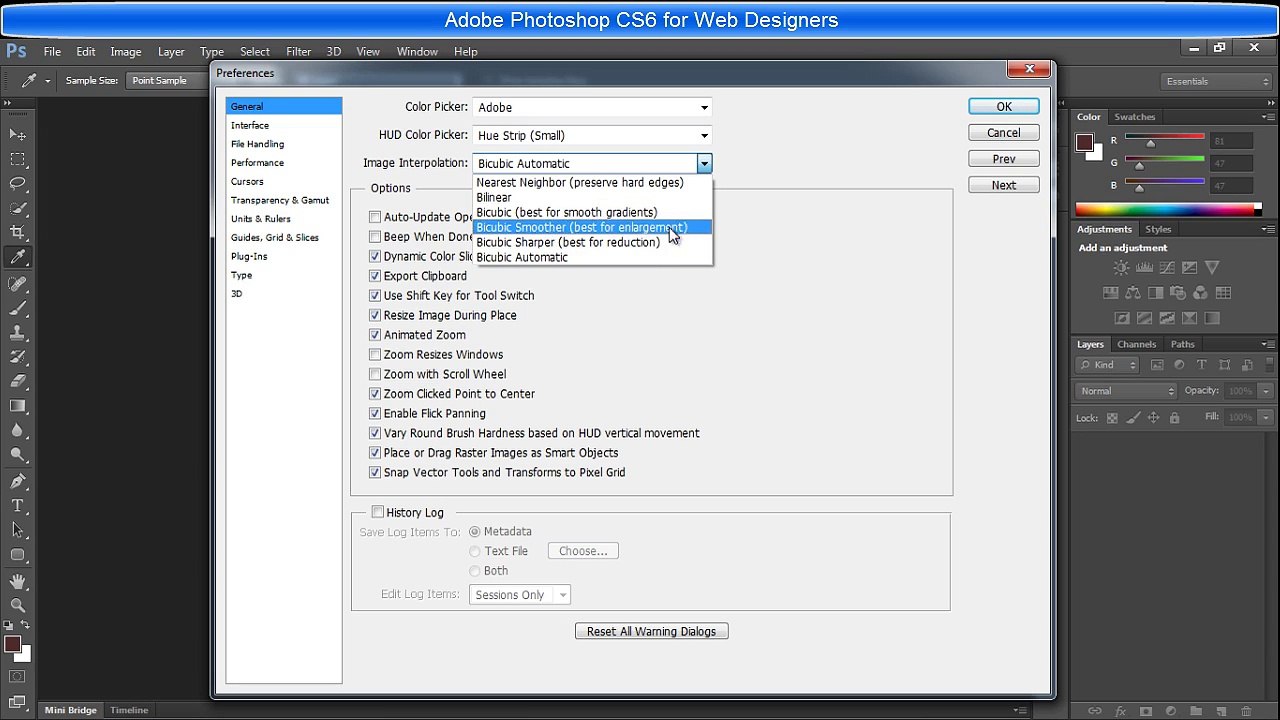Open the Edit Log Items dropdown
1280x720 pixels.
tap(519, 595)
